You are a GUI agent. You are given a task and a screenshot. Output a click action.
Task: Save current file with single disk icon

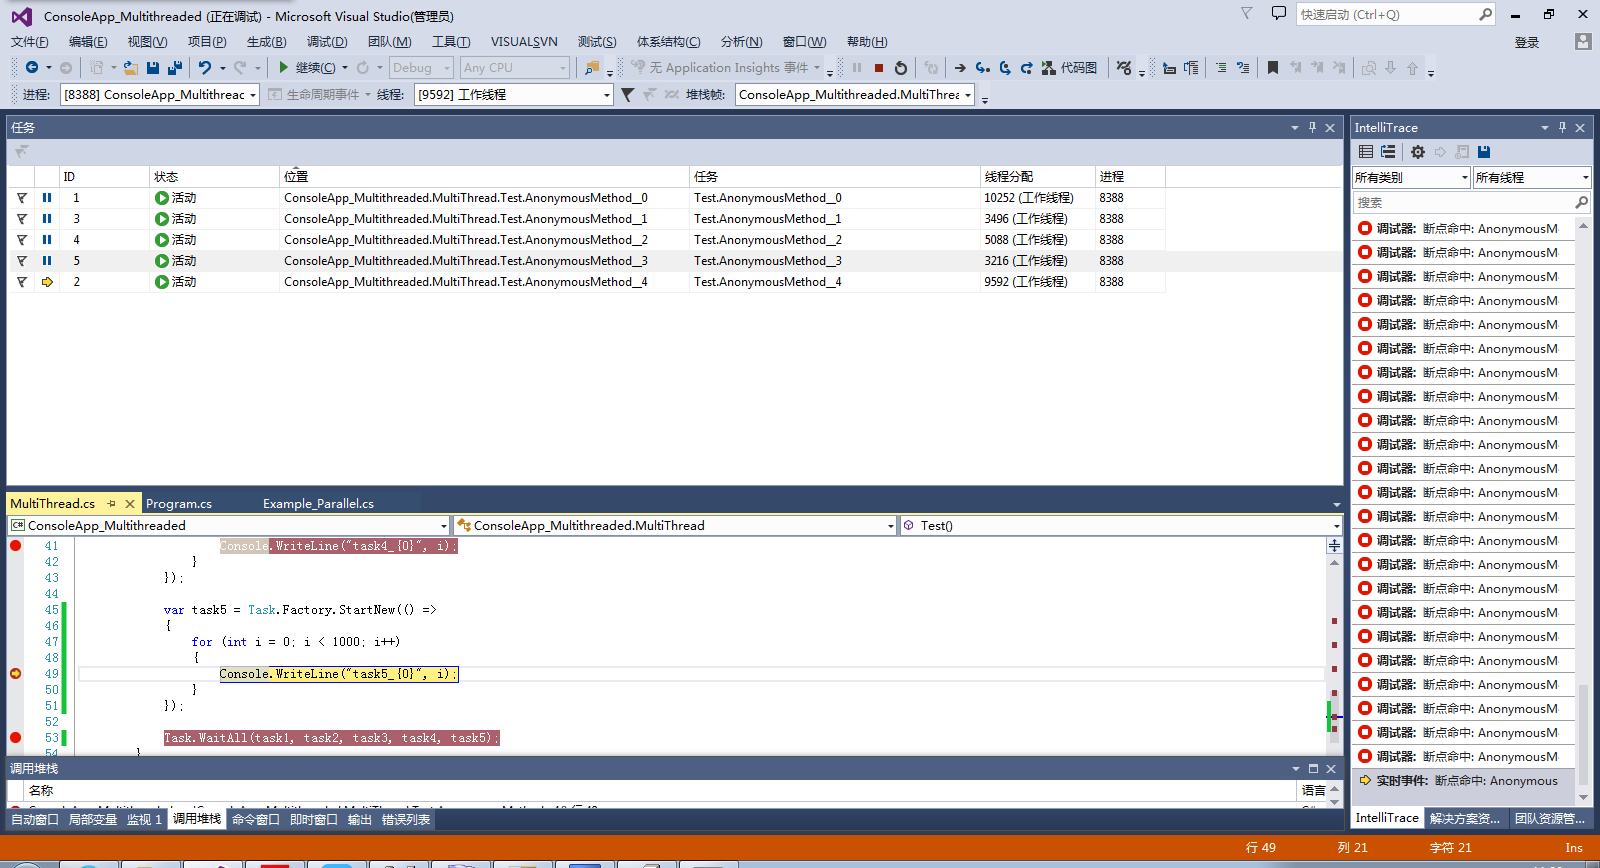click(x=153, y=68)
